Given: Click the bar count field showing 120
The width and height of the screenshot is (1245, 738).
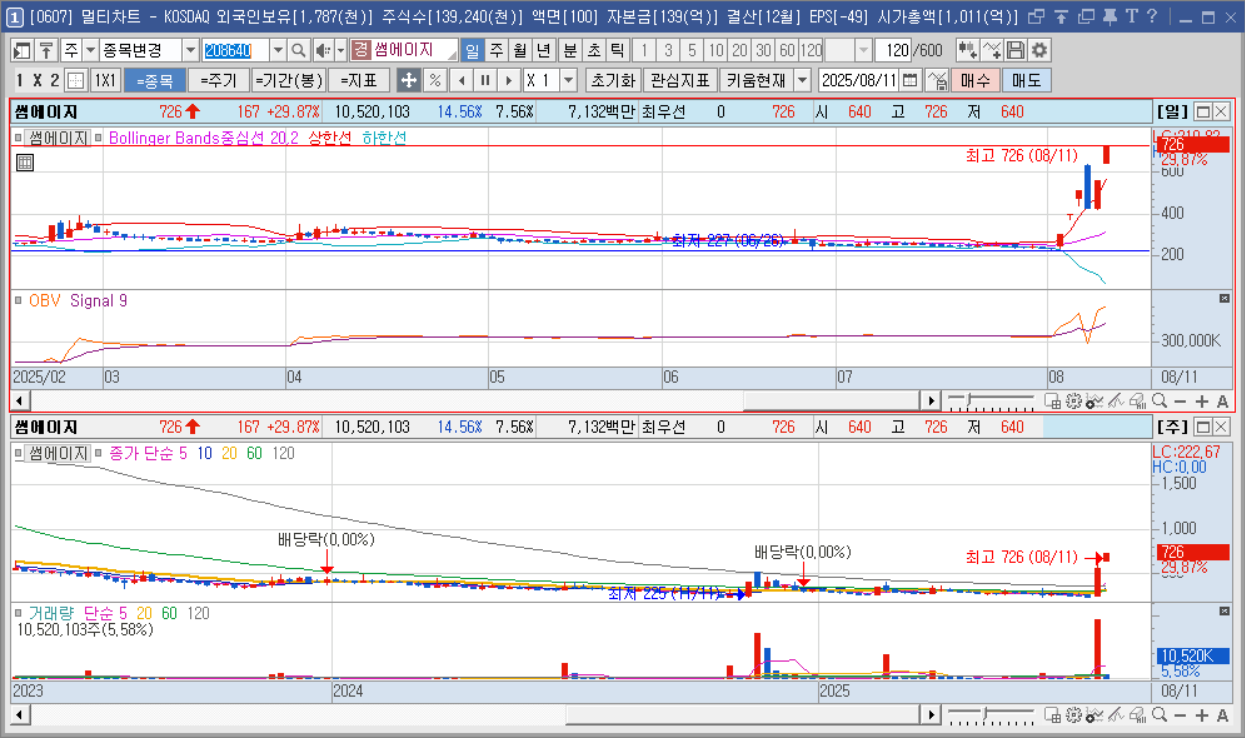Looking at the screenshot, I should 895,50.
